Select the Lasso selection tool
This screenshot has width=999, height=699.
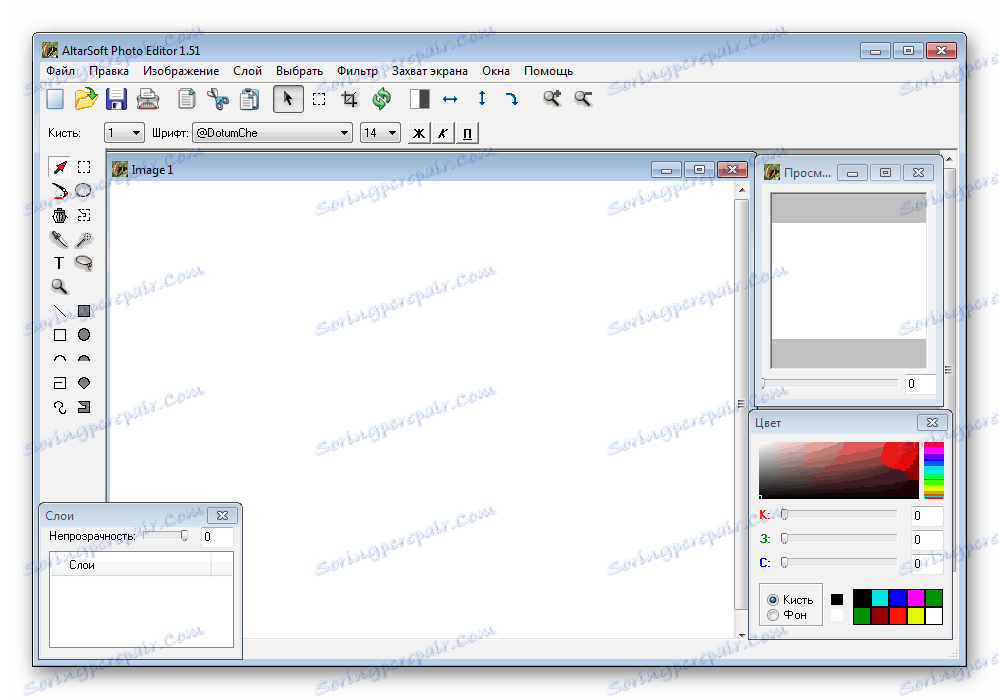tap(84, 262)
